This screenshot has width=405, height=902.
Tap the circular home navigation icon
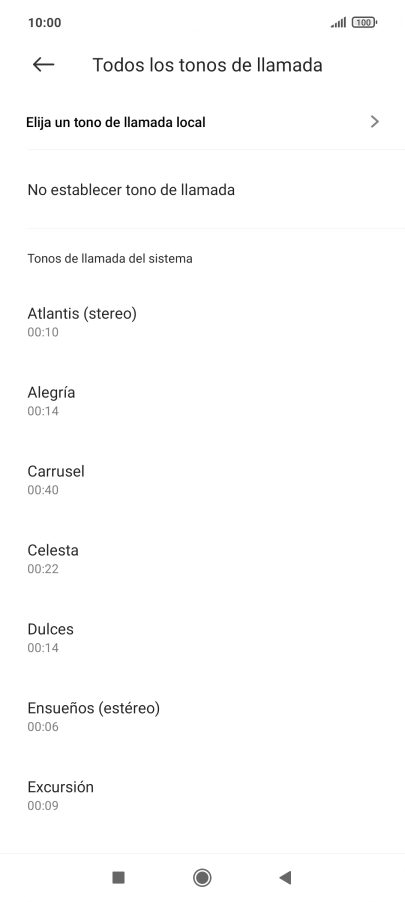[202, 877]
